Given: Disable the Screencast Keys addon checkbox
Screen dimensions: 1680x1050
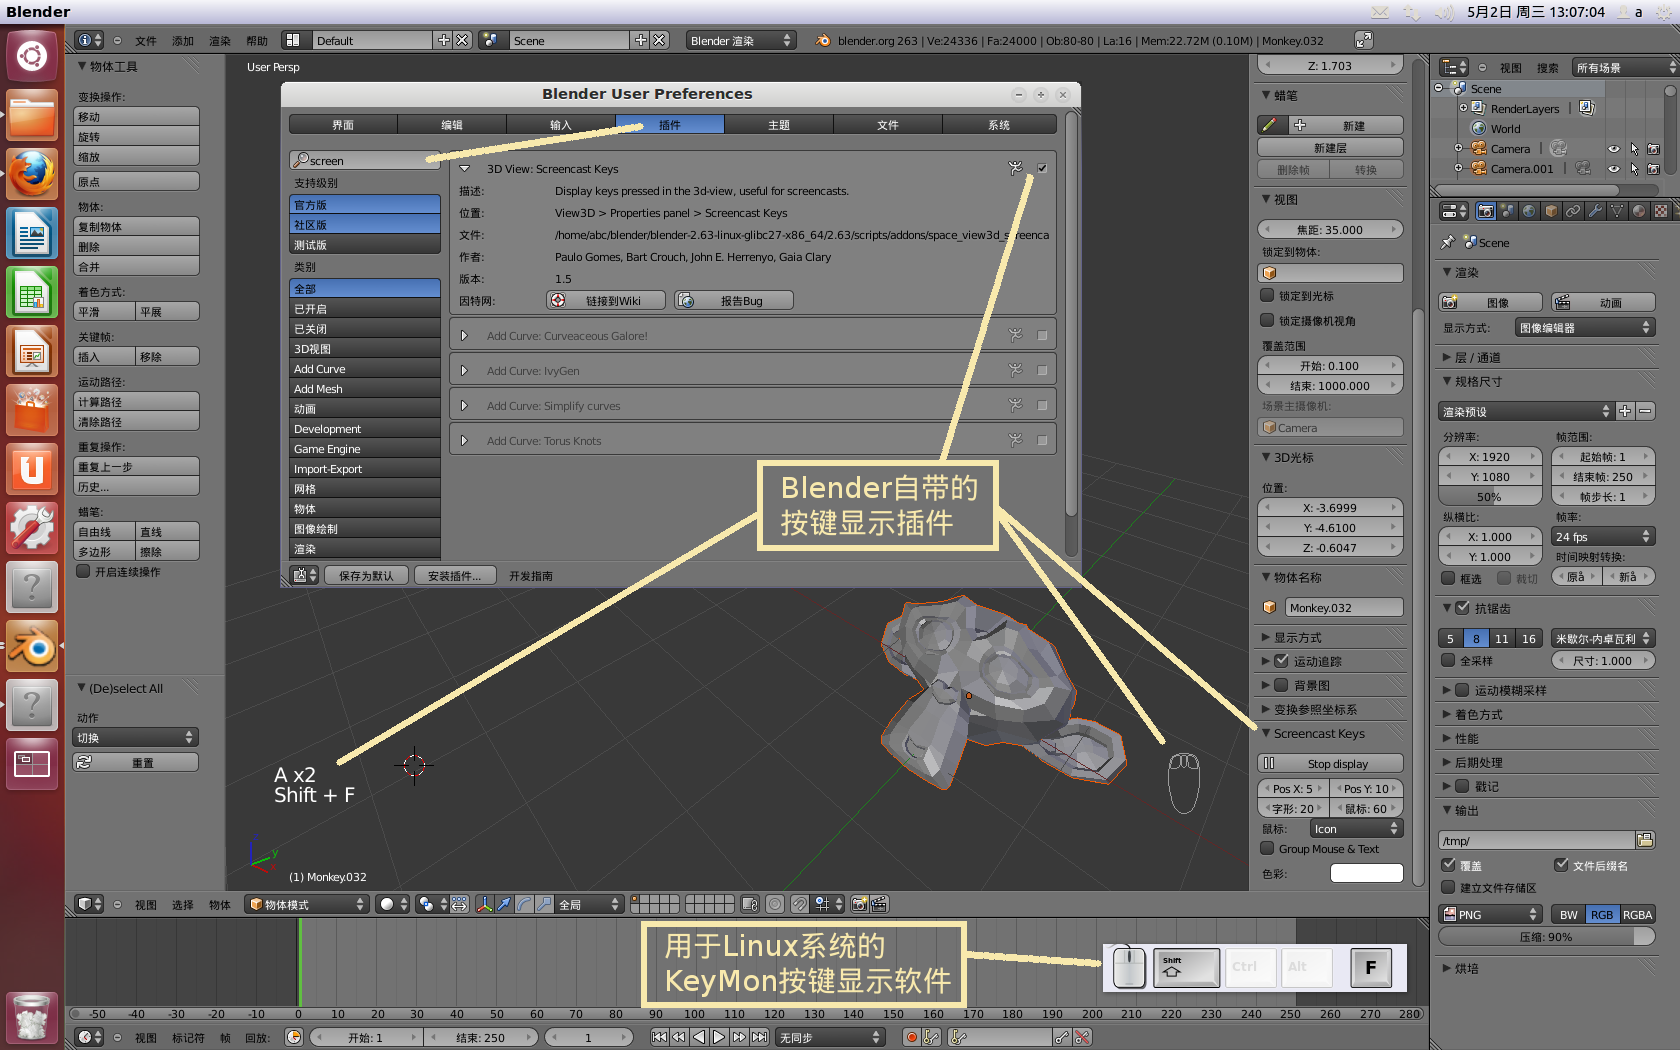Looking at the screenshot, I should (x=1042, y=168).
